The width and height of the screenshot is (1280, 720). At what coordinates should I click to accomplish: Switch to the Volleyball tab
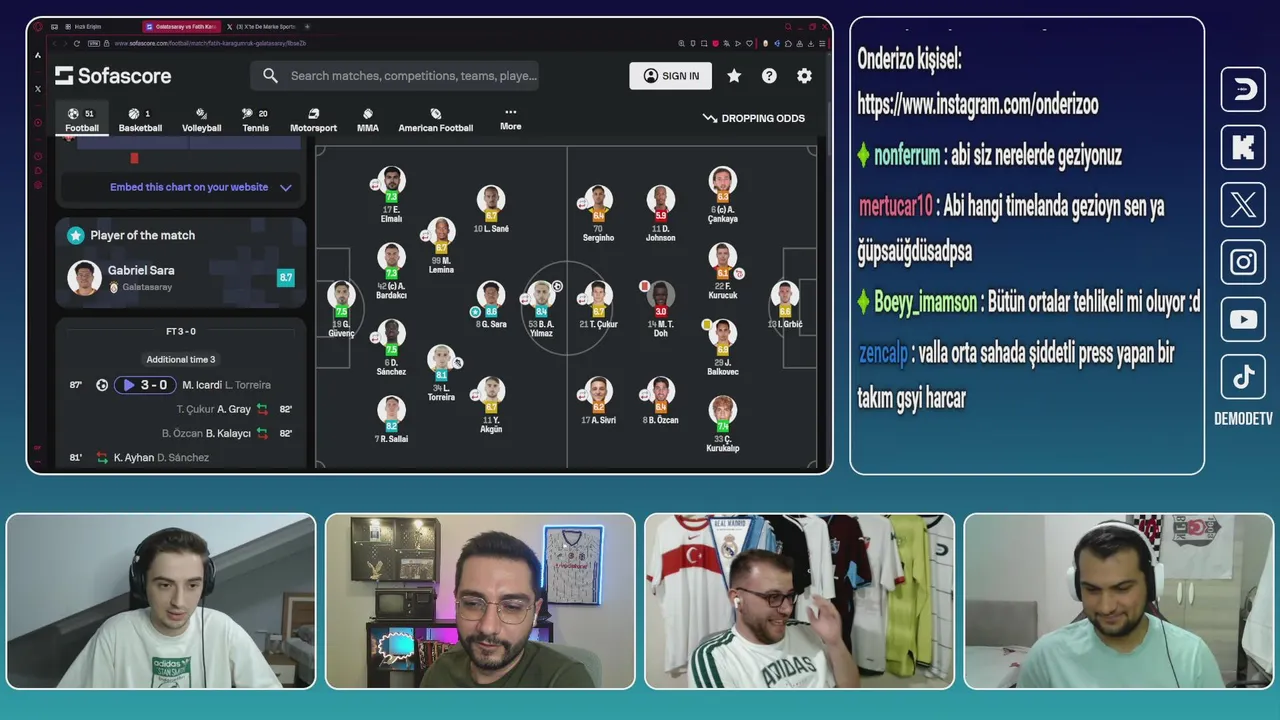point(201,120)
